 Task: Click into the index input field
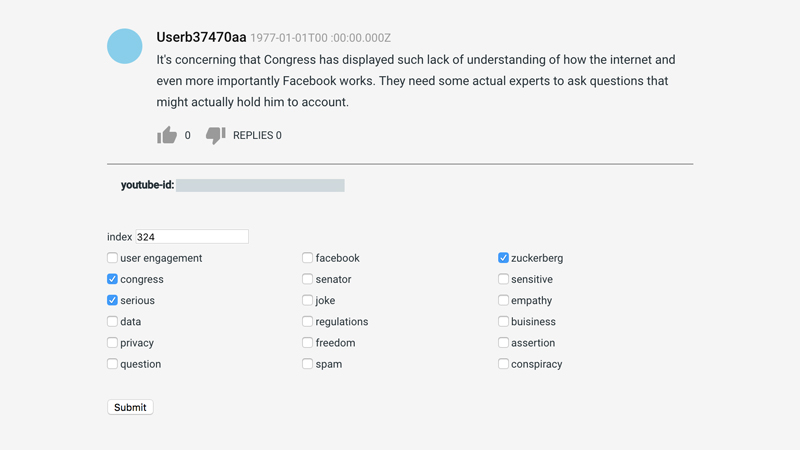pyautogui.click(x=192, y=237)
